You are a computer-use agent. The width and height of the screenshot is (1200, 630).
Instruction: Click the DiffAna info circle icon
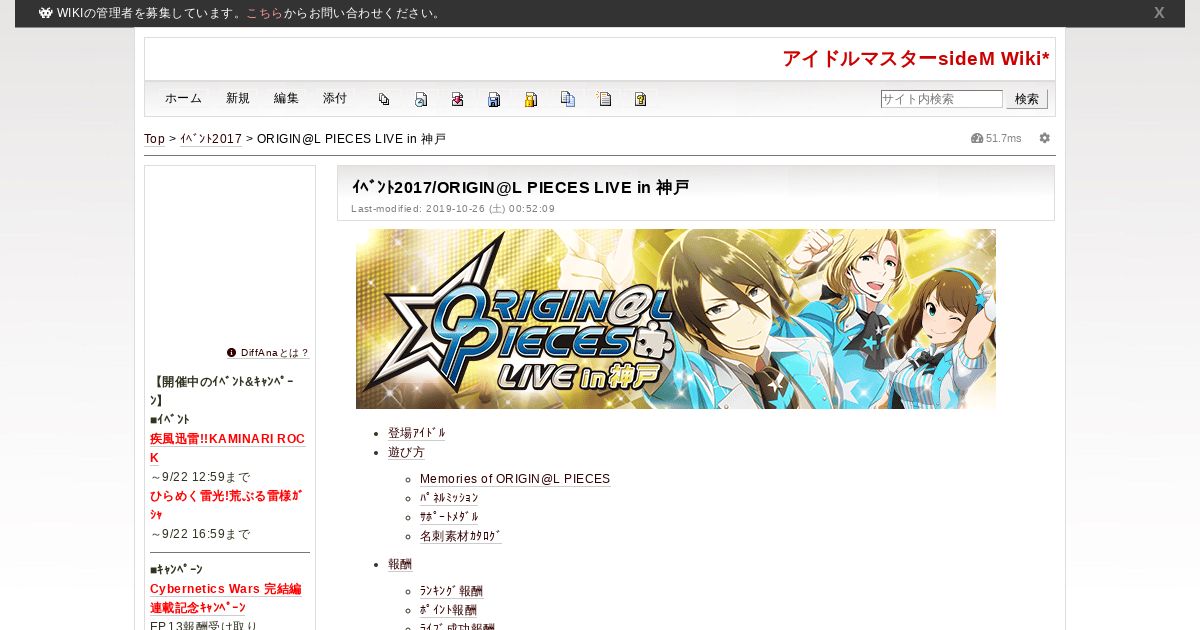pos(232,353)
